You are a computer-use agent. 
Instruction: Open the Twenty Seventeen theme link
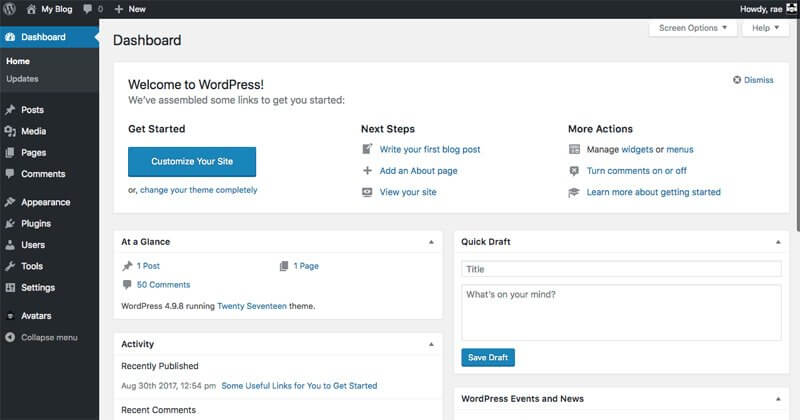252,306
